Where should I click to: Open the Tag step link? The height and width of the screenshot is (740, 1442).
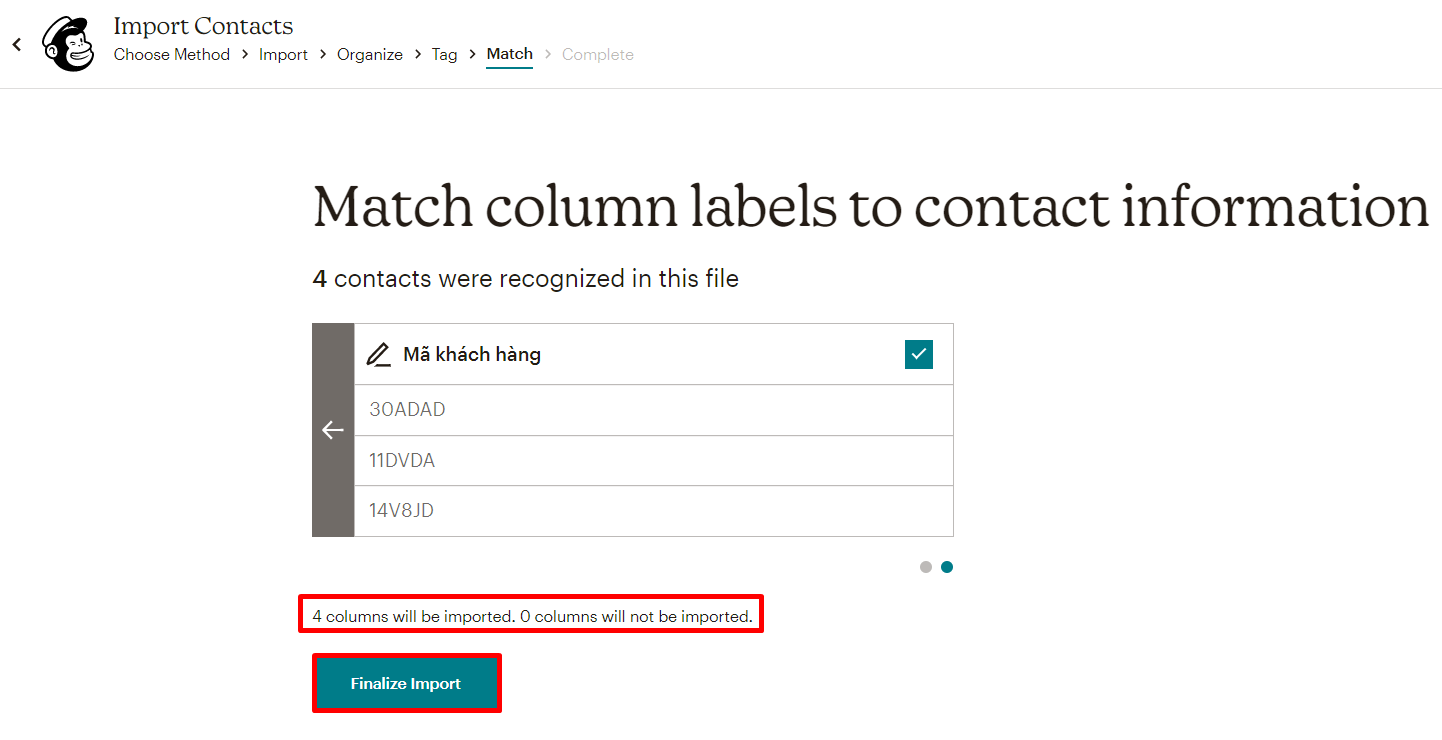coord(444,54)
